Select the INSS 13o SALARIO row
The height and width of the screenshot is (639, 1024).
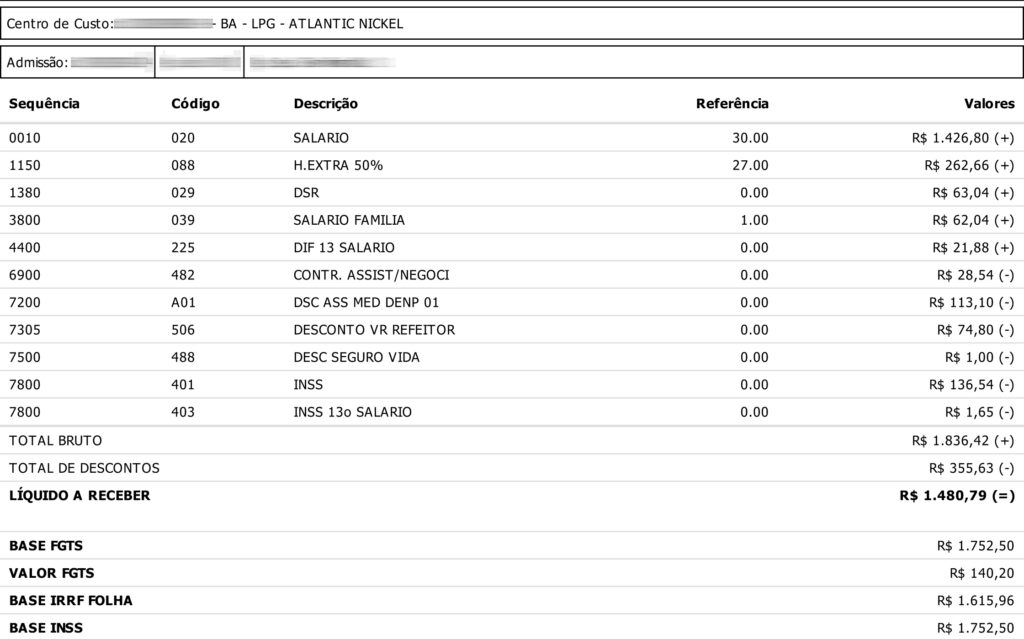click(352, 412)
